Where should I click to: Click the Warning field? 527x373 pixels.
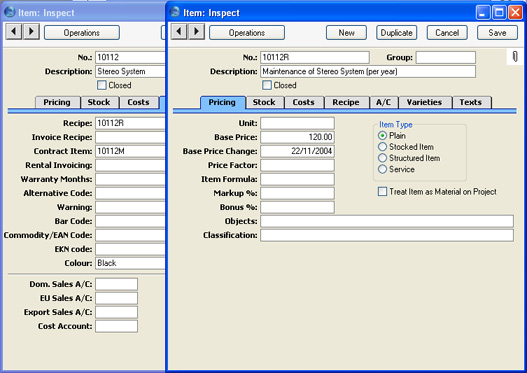130,207
